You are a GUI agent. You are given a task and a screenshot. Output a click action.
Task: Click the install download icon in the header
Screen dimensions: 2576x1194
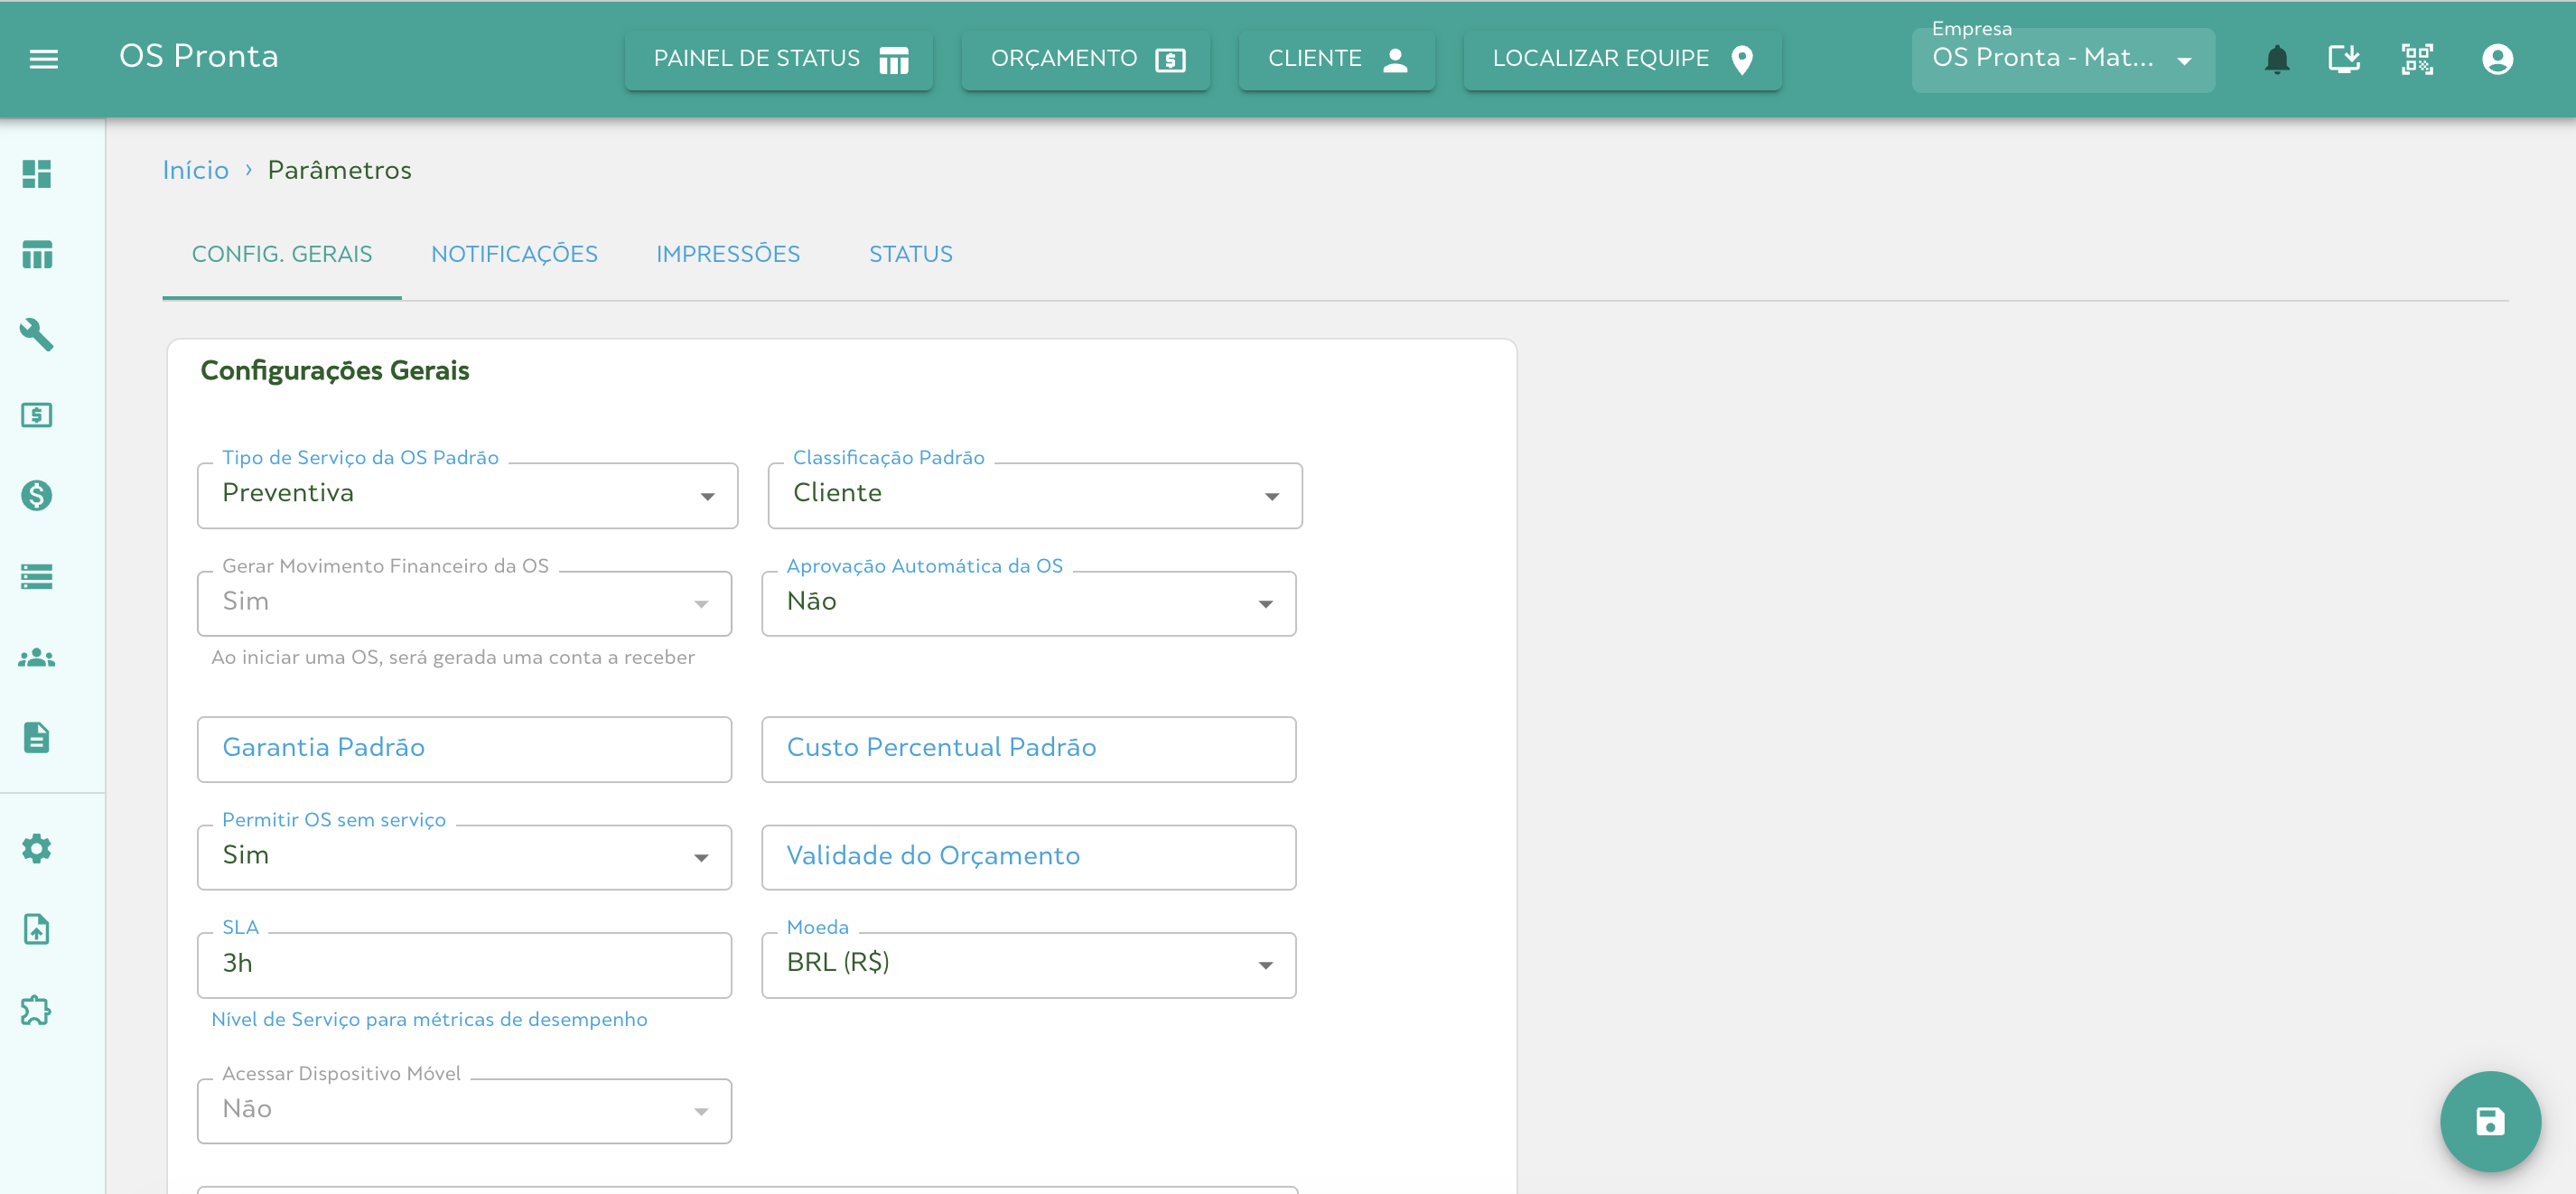(x=2343, y=59)
